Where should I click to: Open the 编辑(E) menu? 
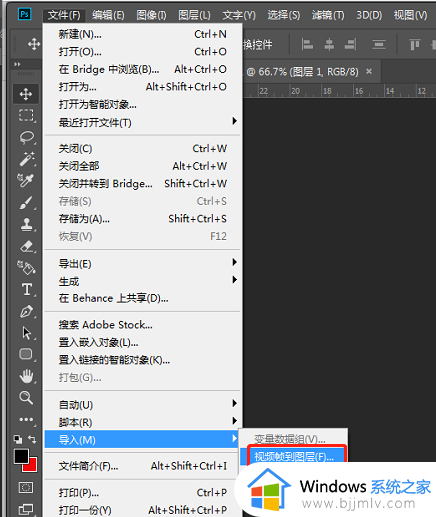[108, 15]
